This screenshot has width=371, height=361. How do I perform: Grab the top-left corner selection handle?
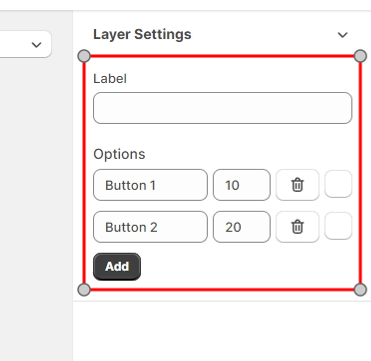coord(84,56)
